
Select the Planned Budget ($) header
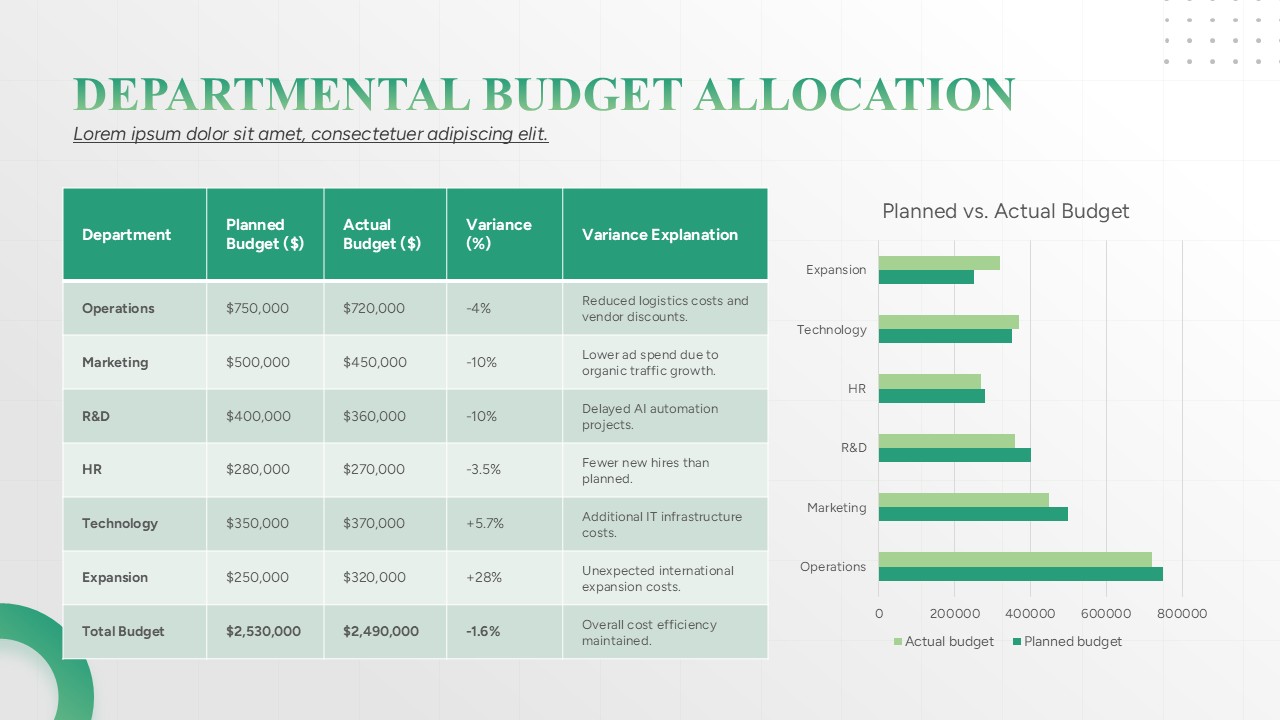pyautogui.click(x=265, y=234)
